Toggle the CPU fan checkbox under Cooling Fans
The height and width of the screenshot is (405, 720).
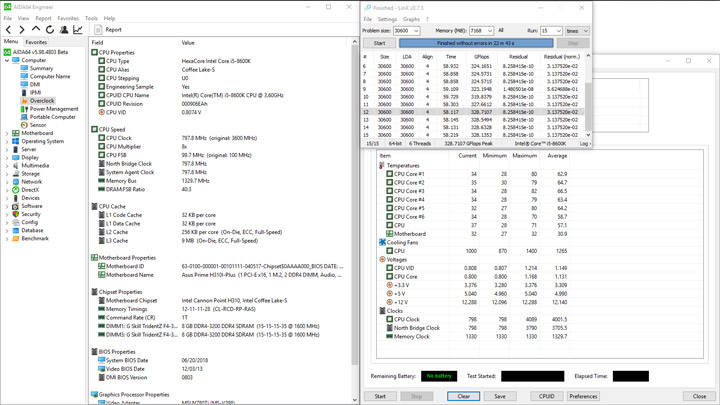389,251
